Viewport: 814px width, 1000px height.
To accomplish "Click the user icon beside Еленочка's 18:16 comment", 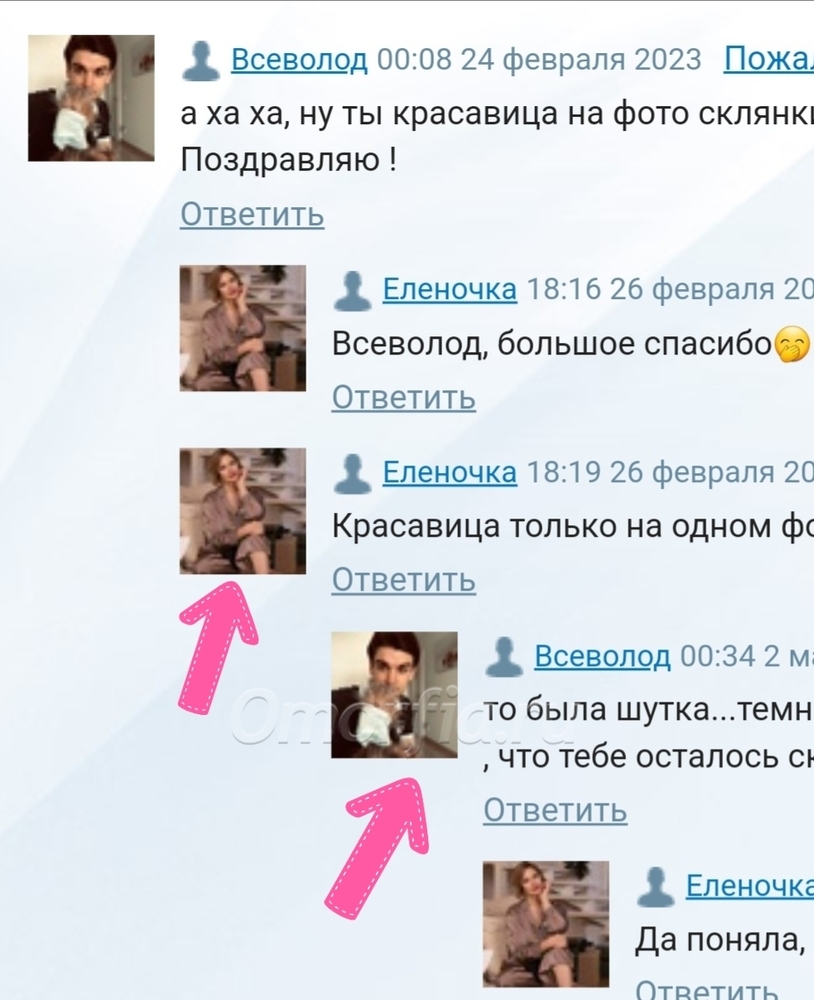I will coord(353,291).
